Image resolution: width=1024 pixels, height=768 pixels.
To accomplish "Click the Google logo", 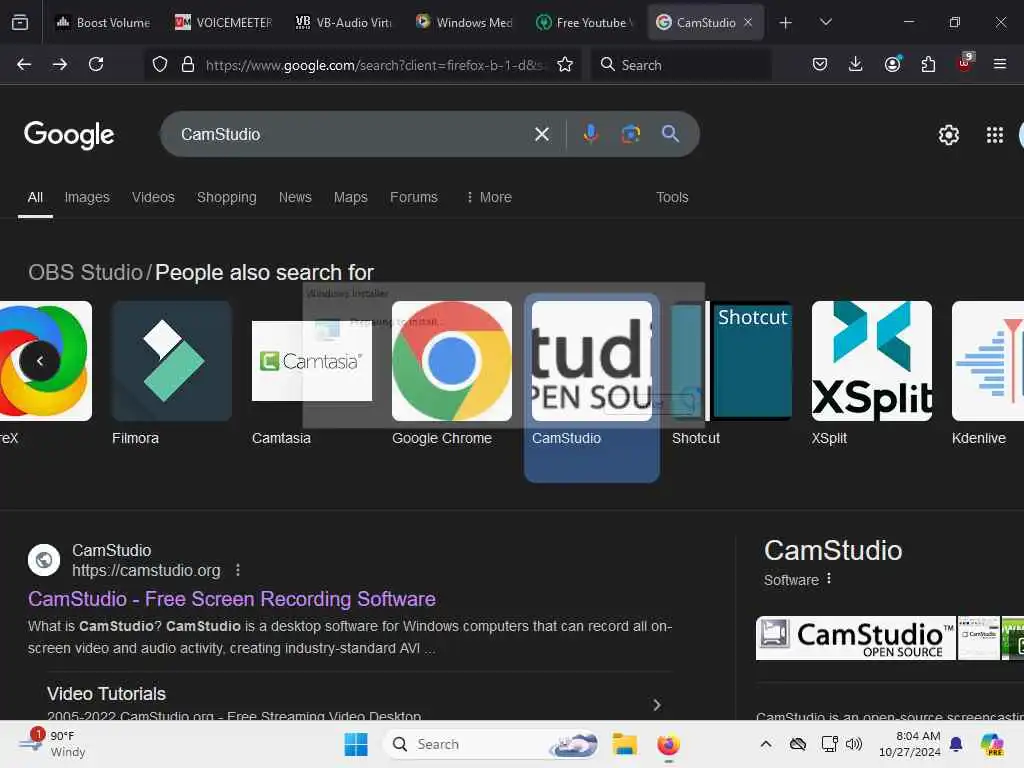I will tap(69, 135).
